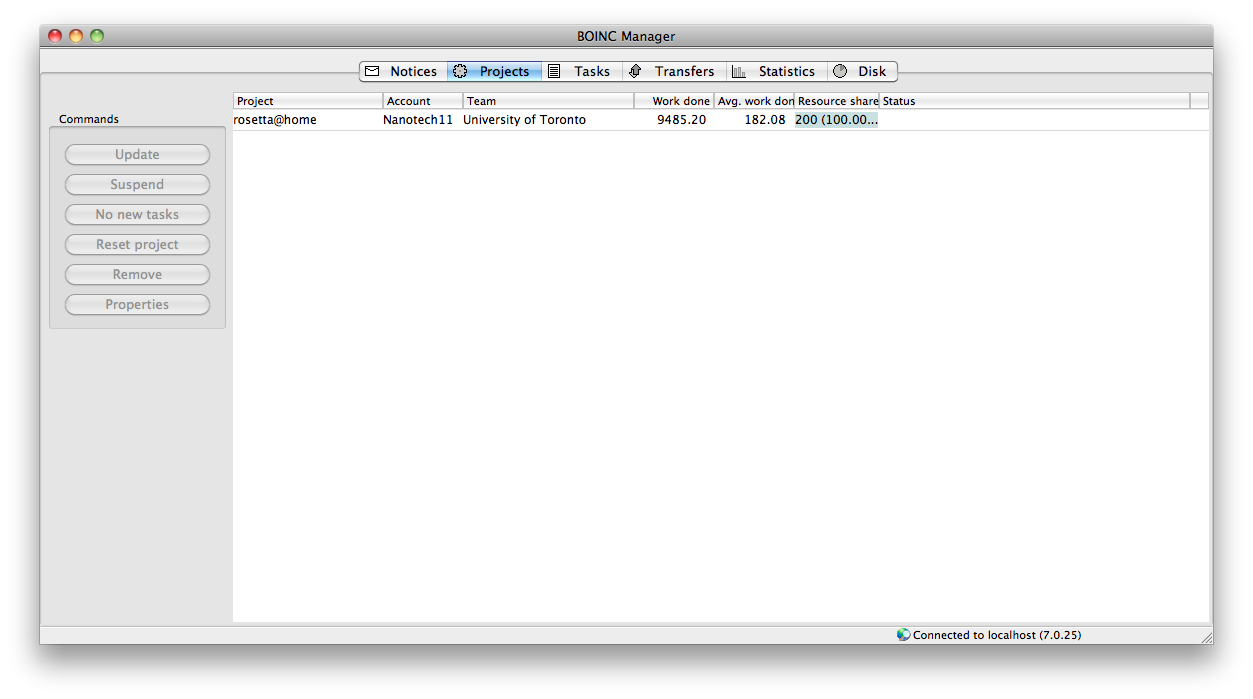The image size is (1253, 699).
Task: Zoom the BOINC Manager window
Action: [97, 36]
